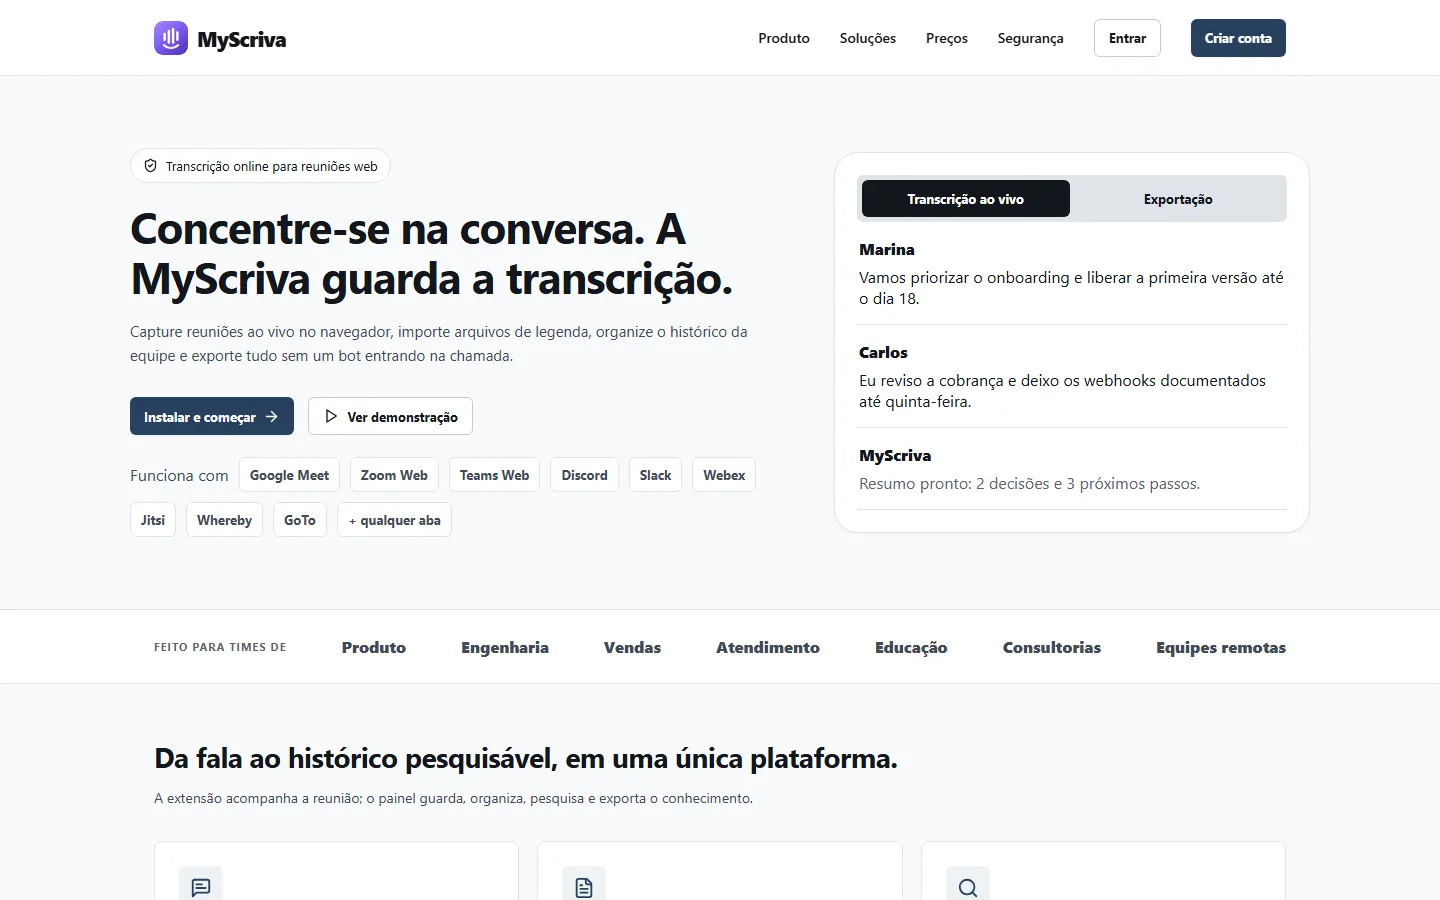1440x900 pixels.
Task: Click the MyScriva logo icon
Action: tap(171, 38)
